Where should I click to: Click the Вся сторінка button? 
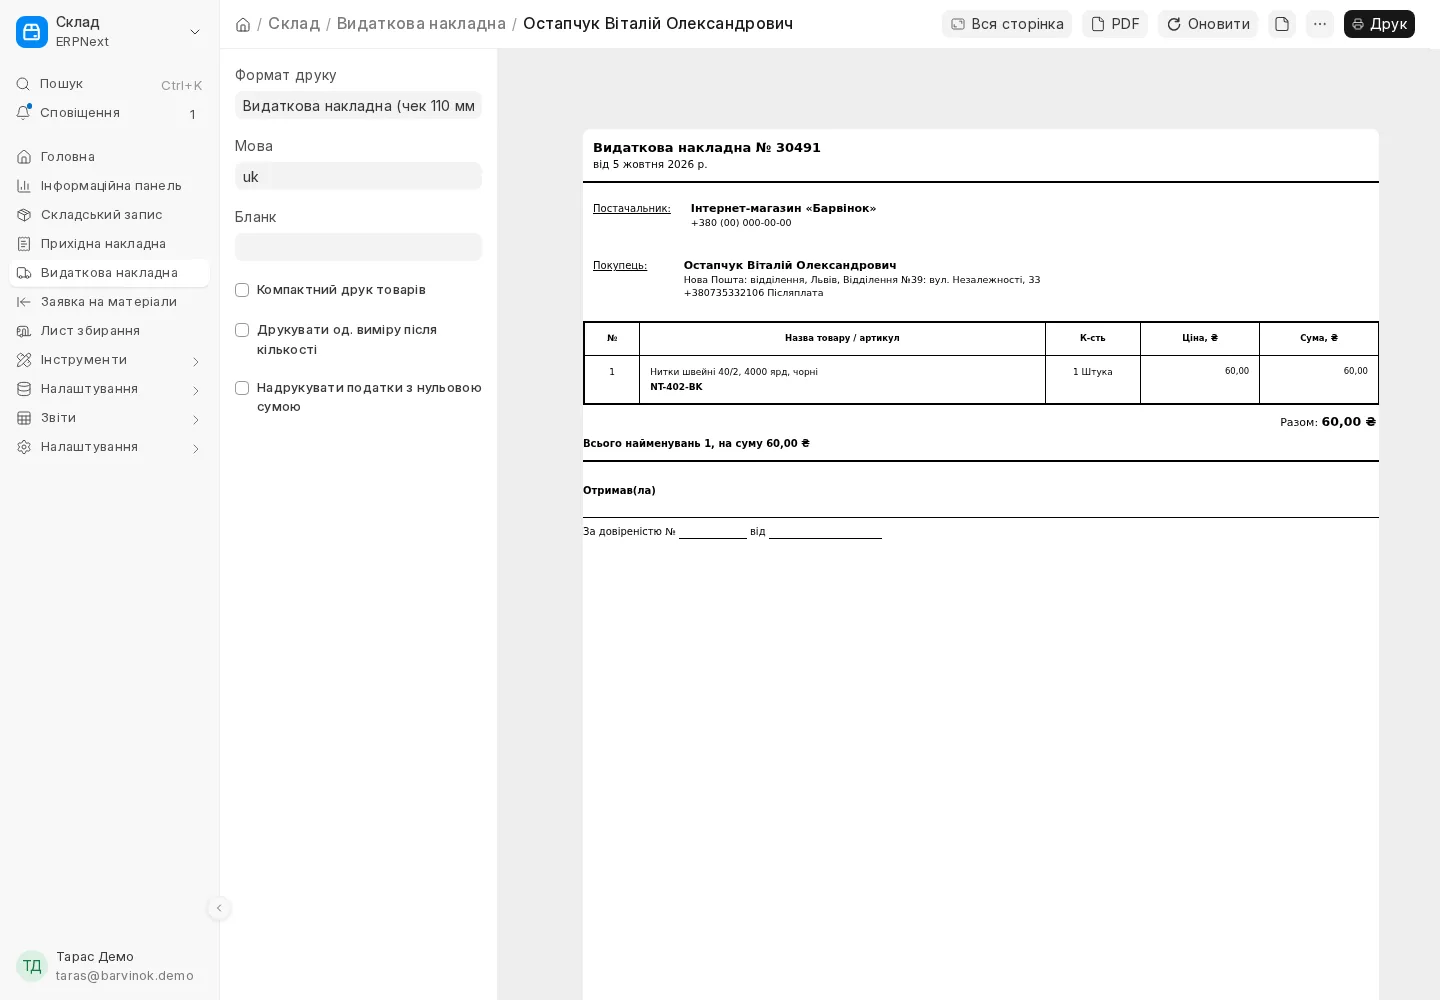(x=1007, y=24)
